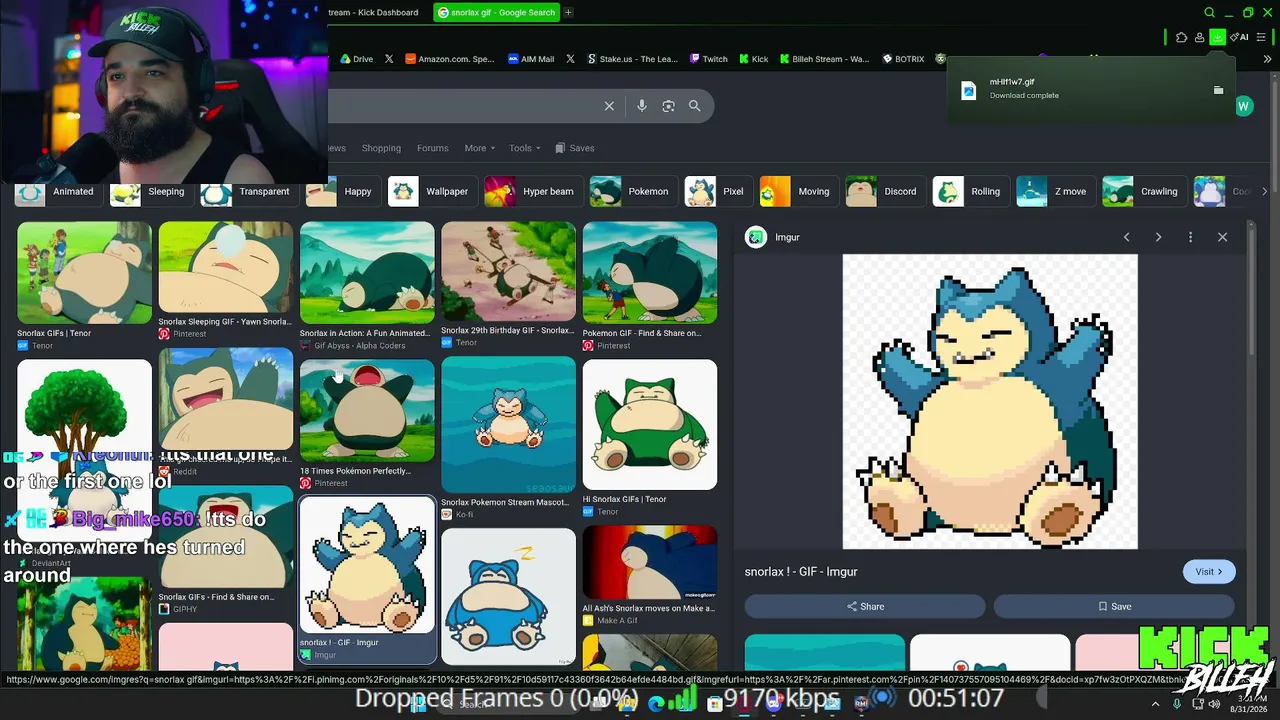Open Google Lens image search
1280x720 pixels.
pos(668,106)
